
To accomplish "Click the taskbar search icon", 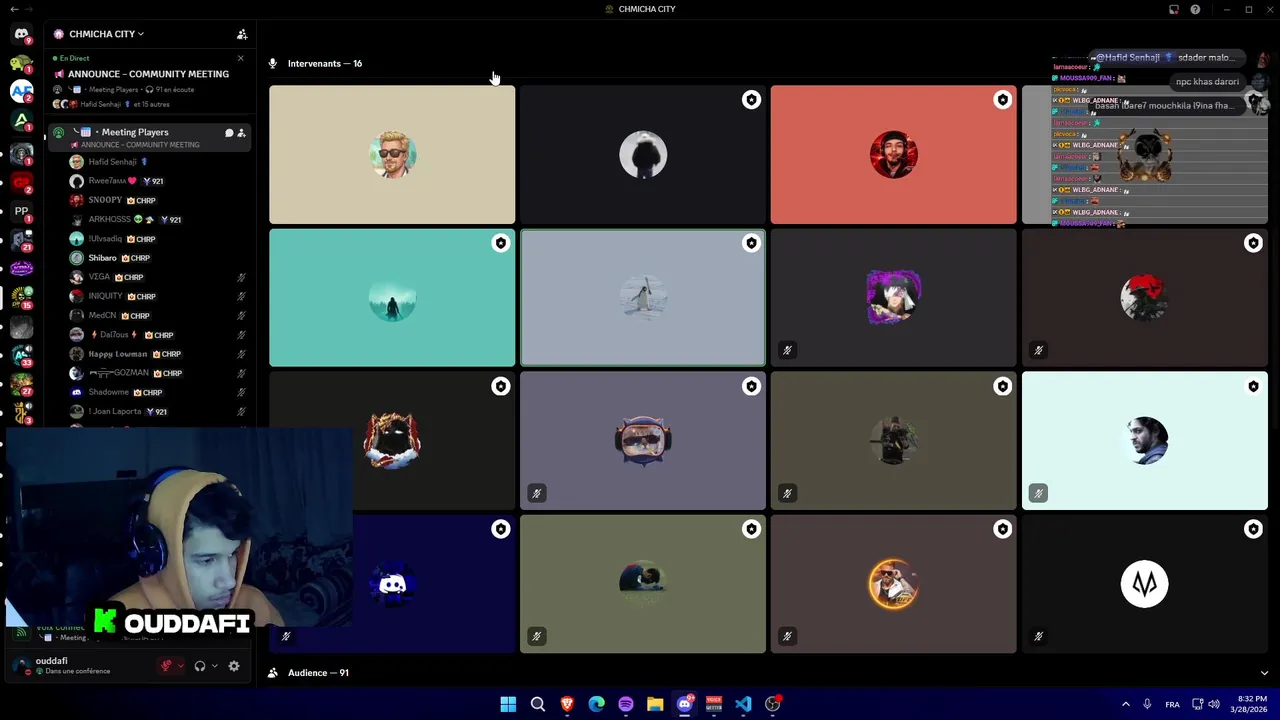I will click(538, 704).
